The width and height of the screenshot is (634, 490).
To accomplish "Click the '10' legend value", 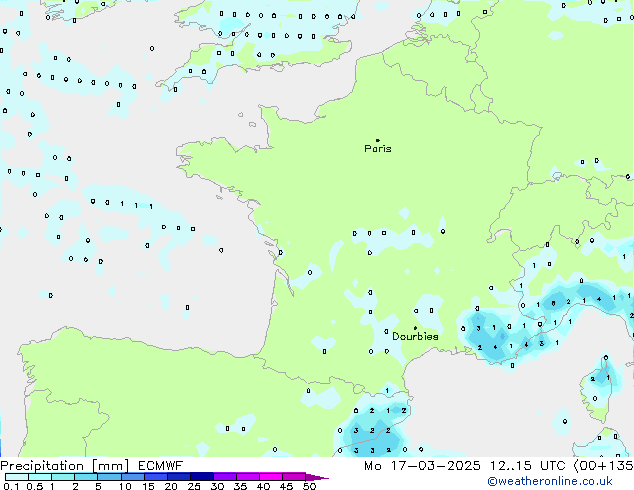I will tap(125, 486).
